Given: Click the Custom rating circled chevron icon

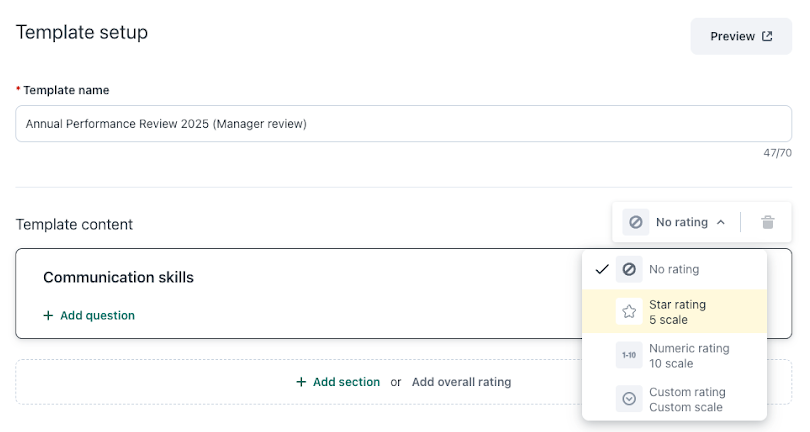Looking at the screenshot, I should (629, 399).
